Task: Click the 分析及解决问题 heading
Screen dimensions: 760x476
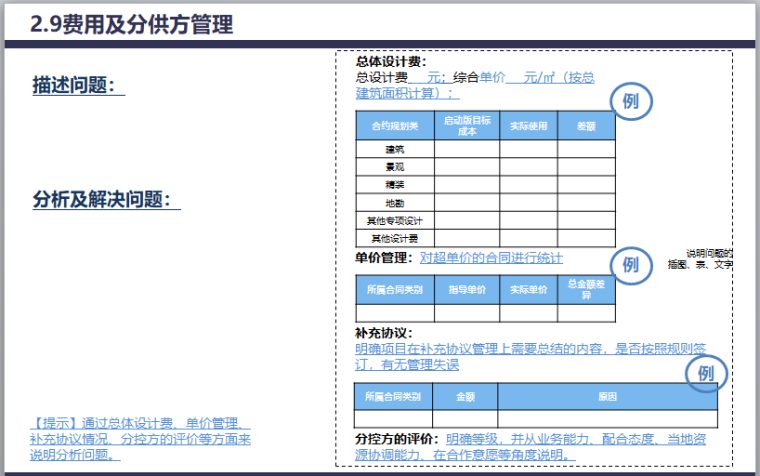Action: [x=106, y=199]
